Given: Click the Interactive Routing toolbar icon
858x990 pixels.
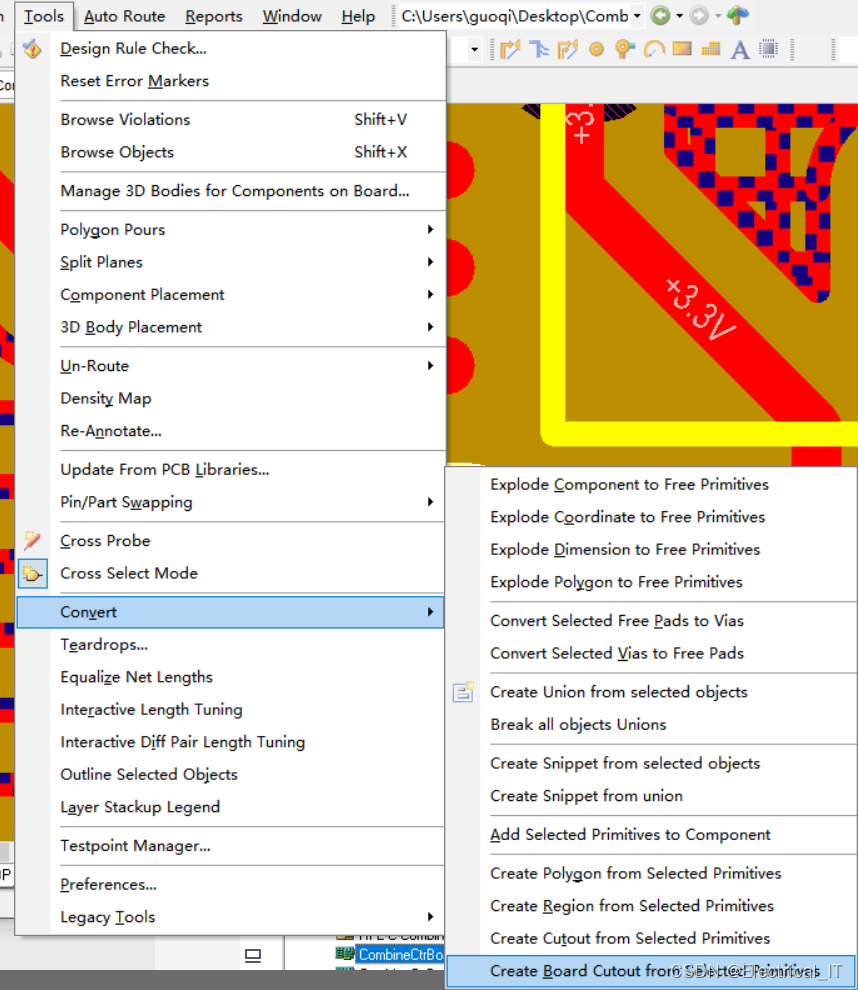Looking at the screenshot, I should point(510,49).
